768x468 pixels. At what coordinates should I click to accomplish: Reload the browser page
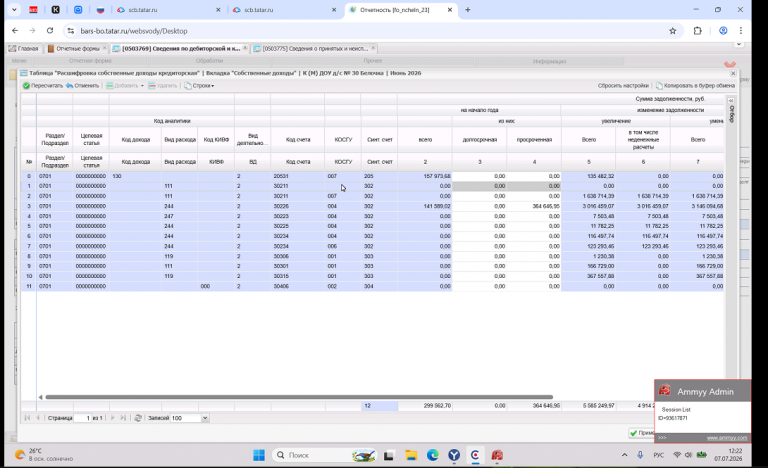[x=50, y=31]
